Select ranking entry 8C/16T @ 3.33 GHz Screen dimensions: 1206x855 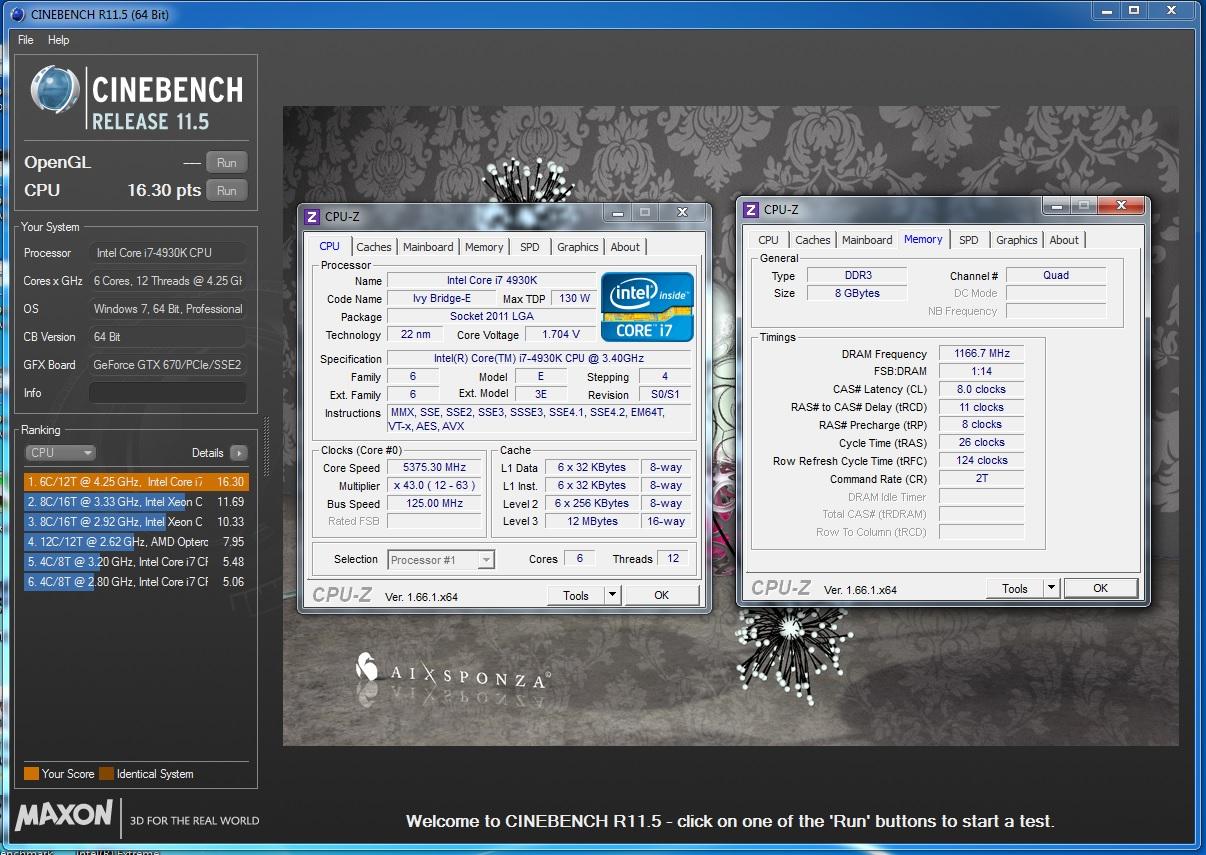tap(135, 502)
